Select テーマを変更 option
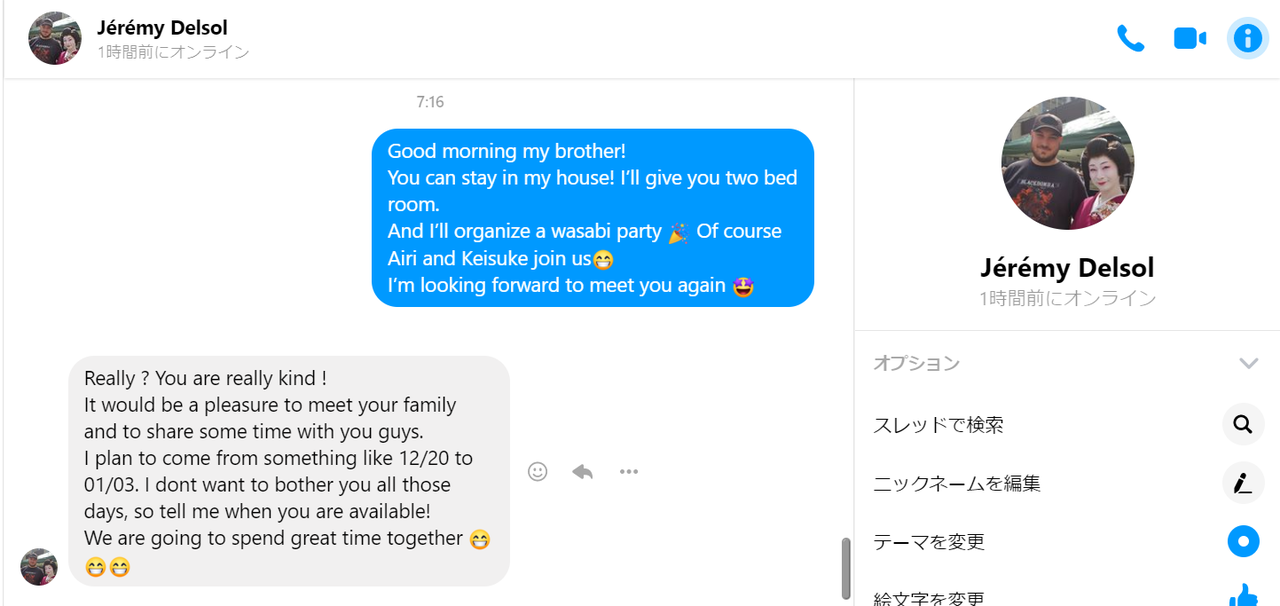Viewport: 1280px width, 606px height. pyautogui.click(x=929, y=542)
